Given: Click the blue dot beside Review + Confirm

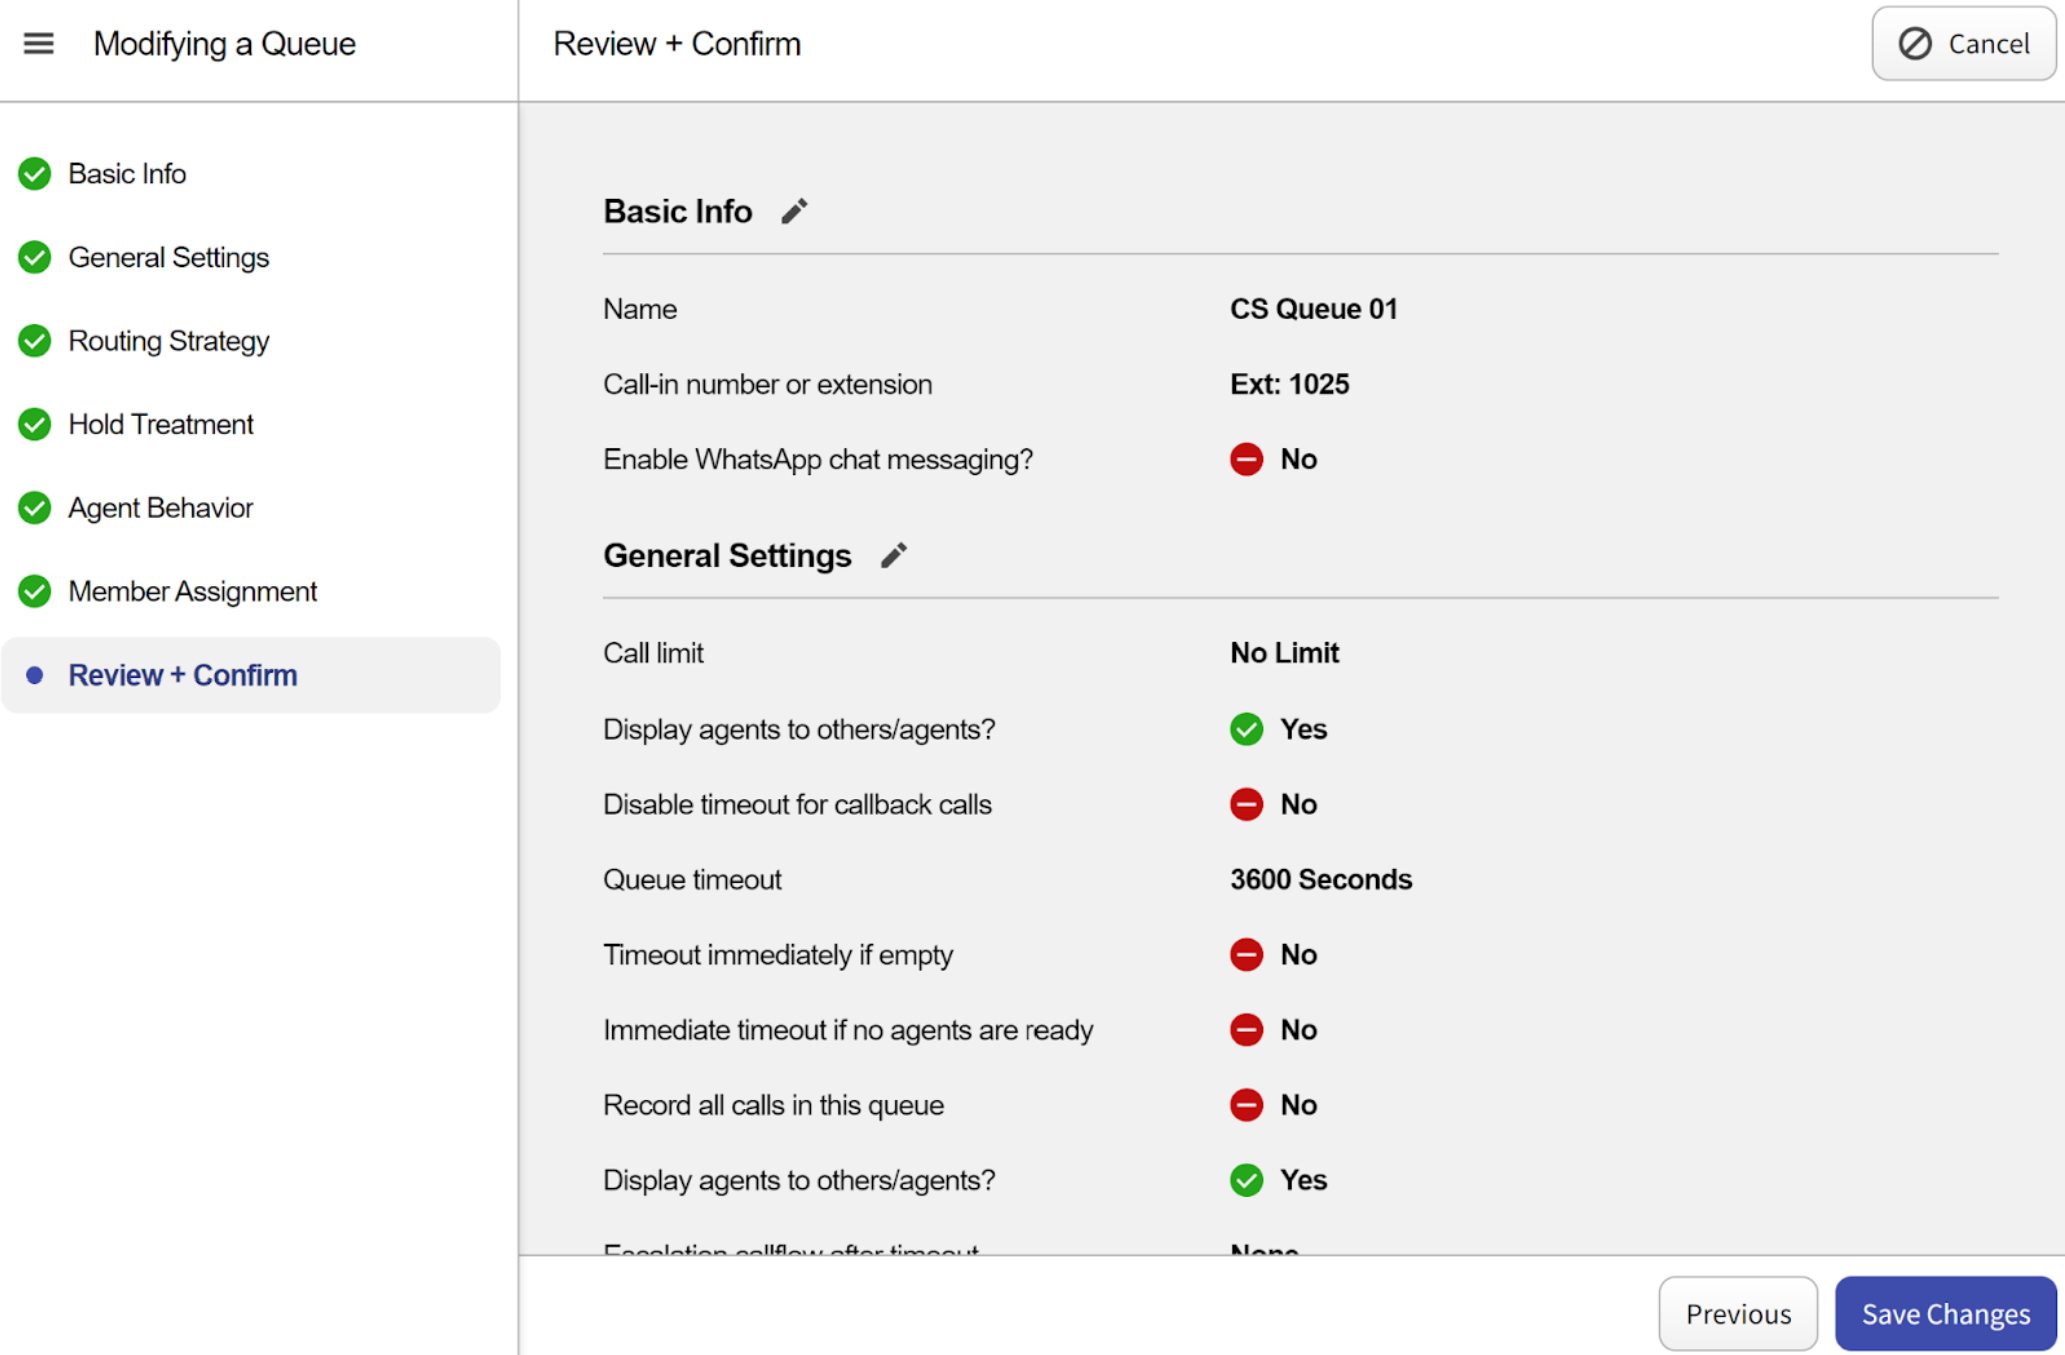Looking at the screenshot, I should pos(35,675).
